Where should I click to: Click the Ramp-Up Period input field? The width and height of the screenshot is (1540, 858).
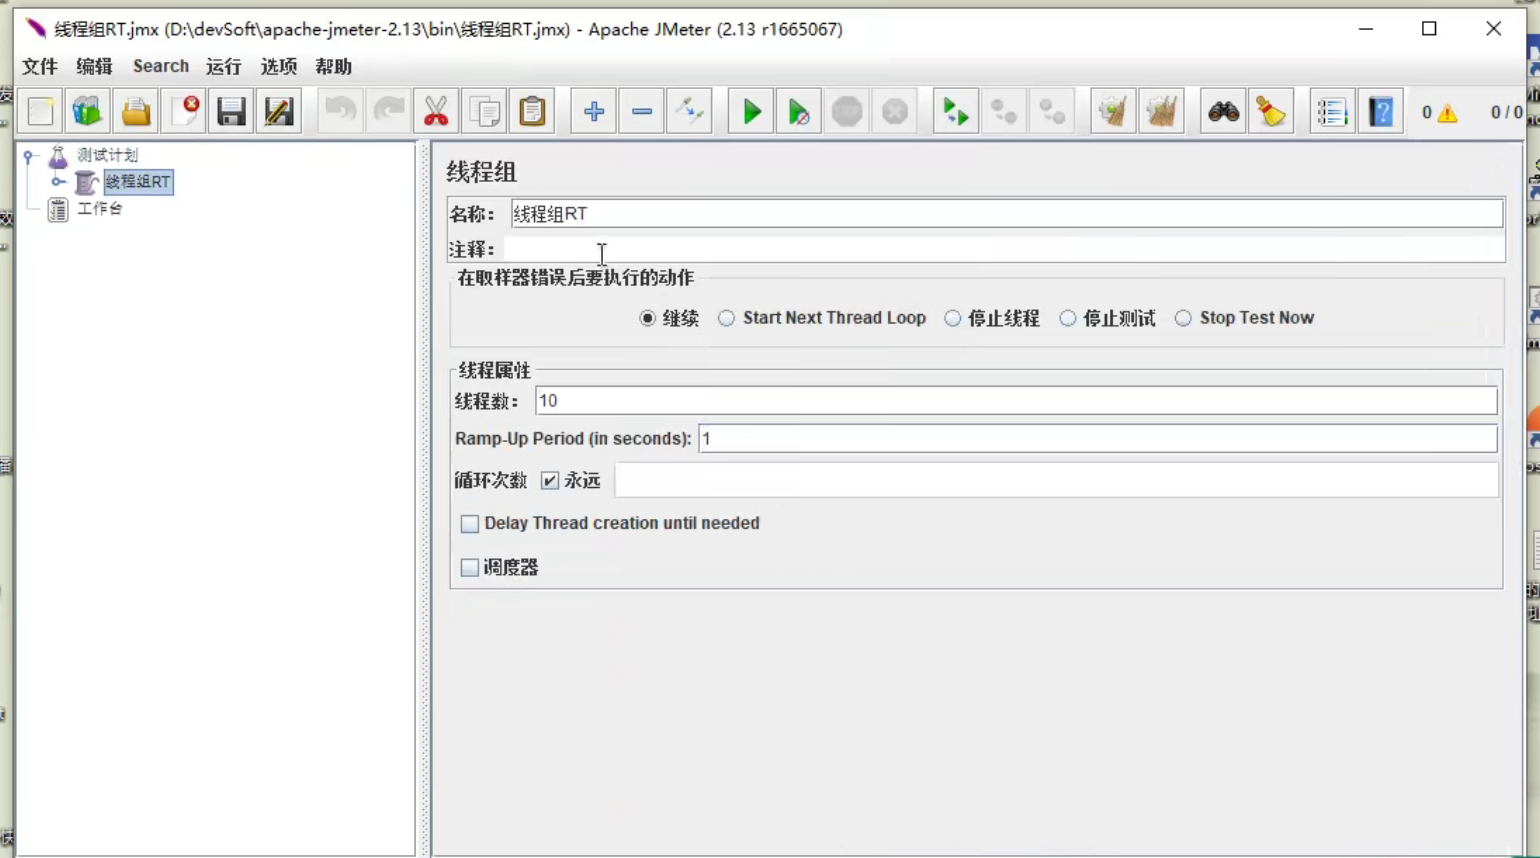click(1097, 439)
